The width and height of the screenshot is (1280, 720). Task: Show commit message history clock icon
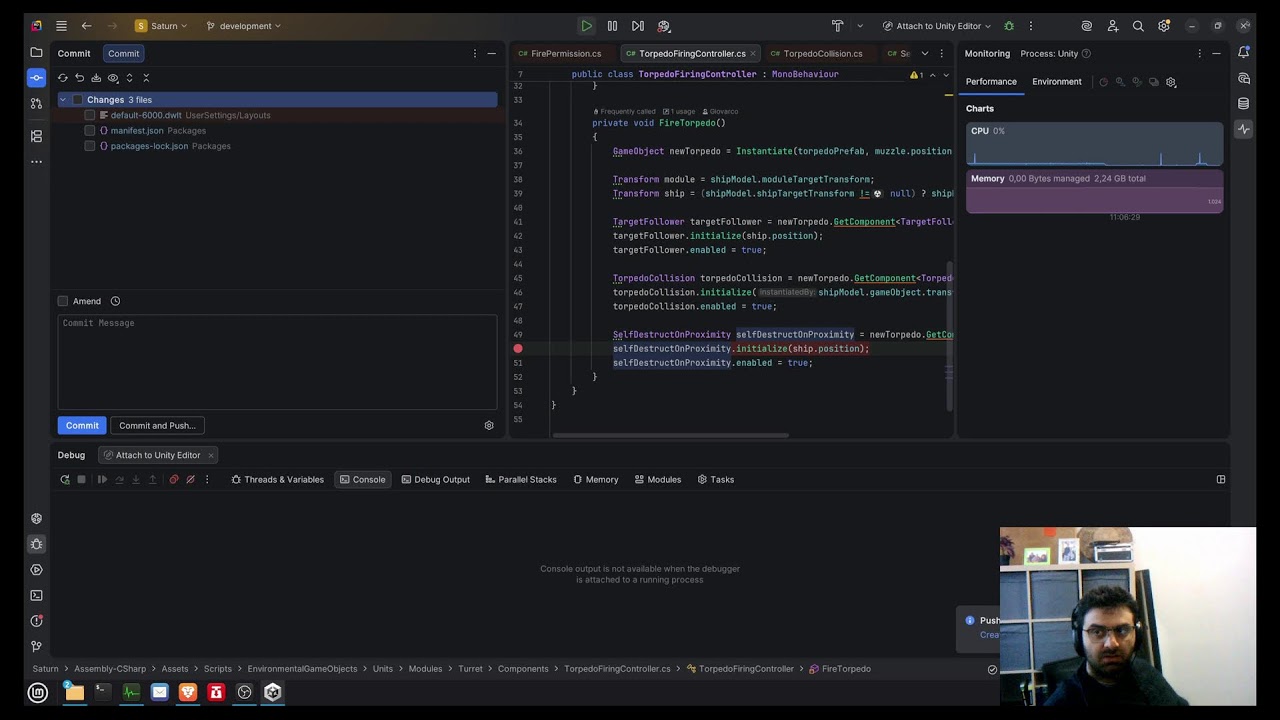[x=115, y=301]
